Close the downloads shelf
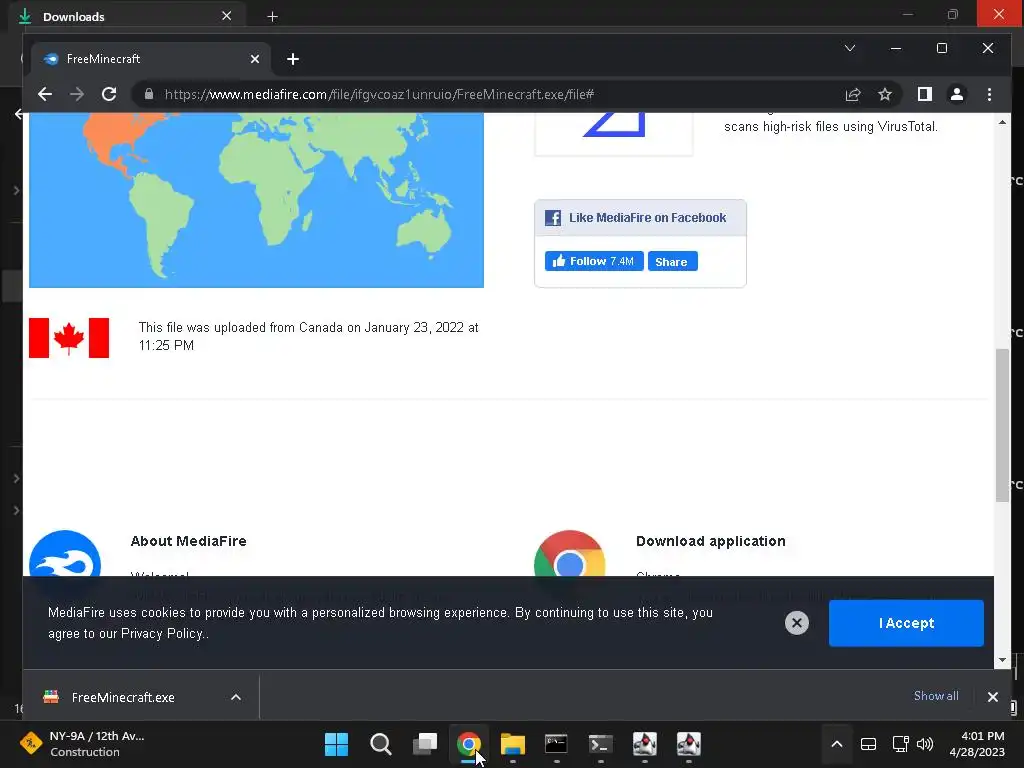 tap(993, 697)
